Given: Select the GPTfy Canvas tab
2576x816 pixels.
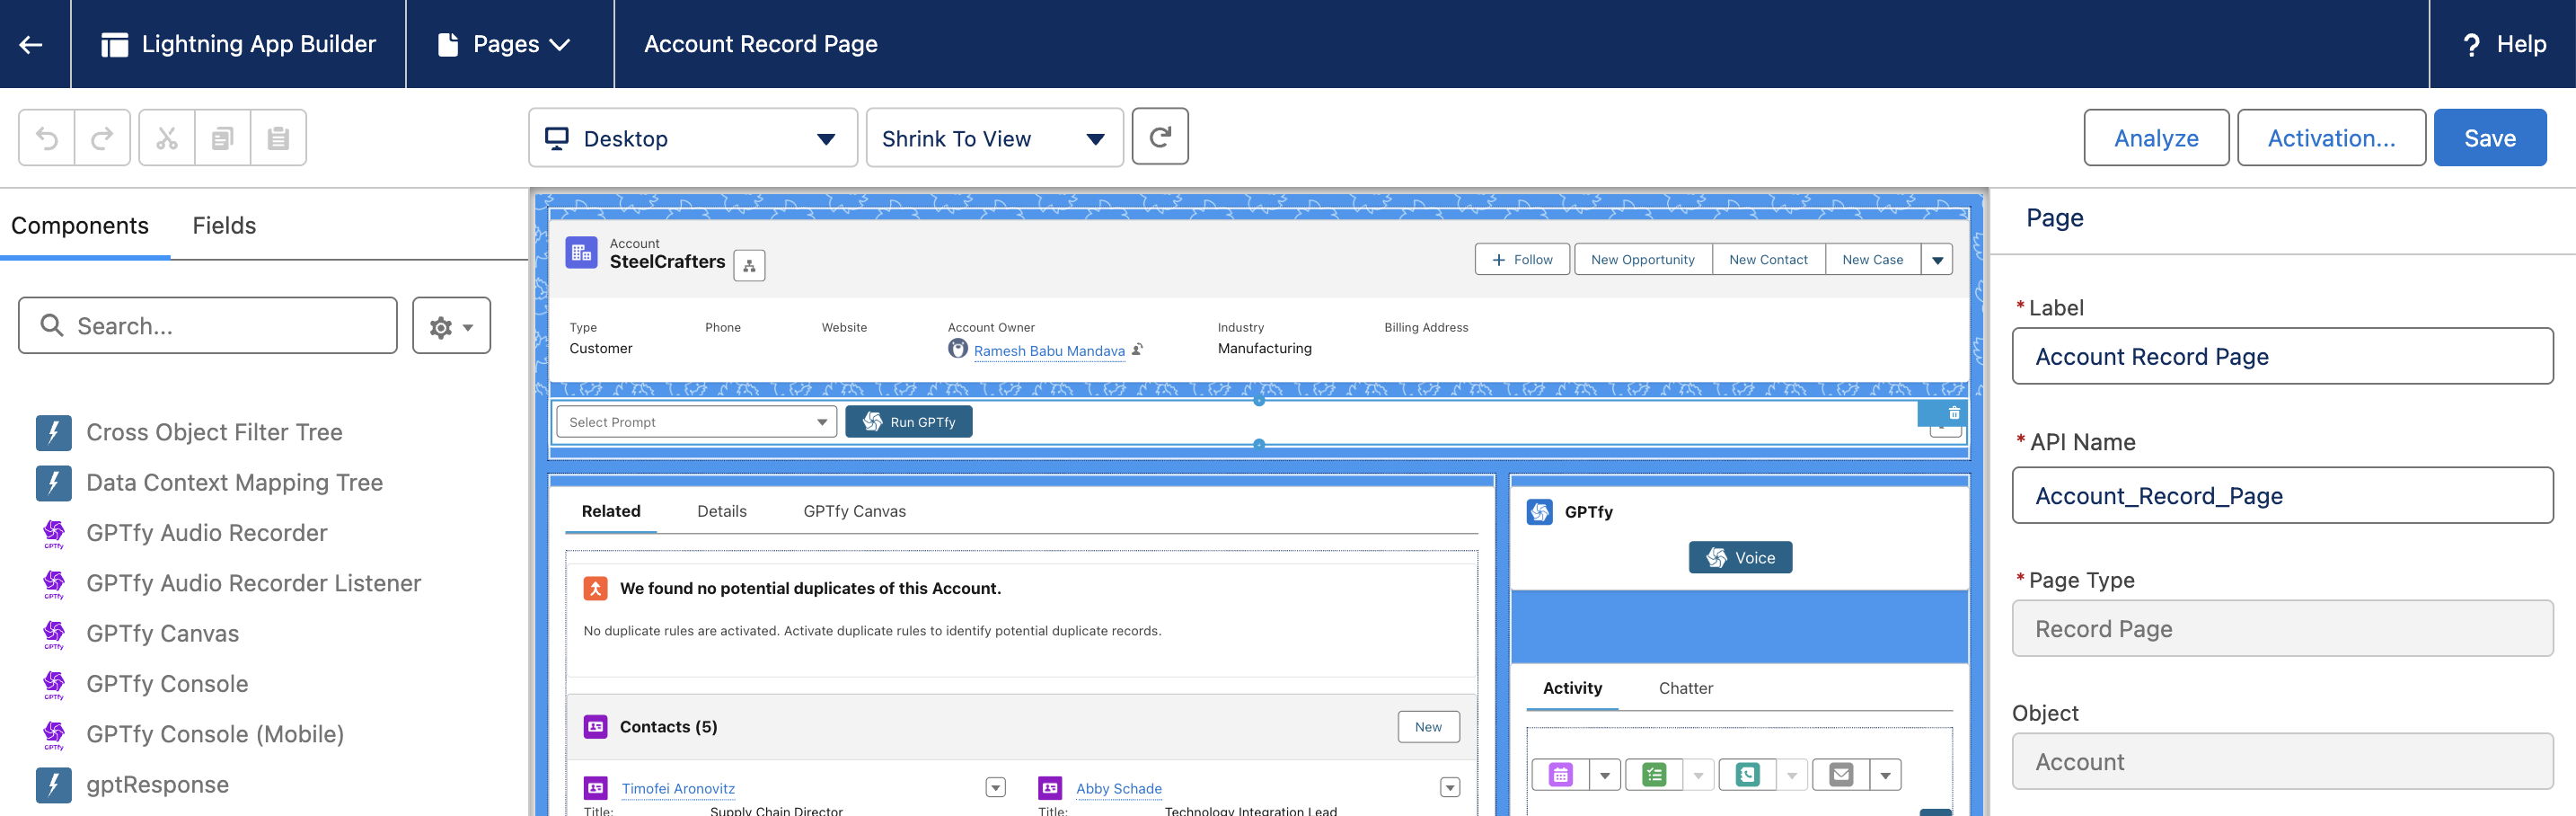Looking at the screenshot, I should tap(854, 511).
